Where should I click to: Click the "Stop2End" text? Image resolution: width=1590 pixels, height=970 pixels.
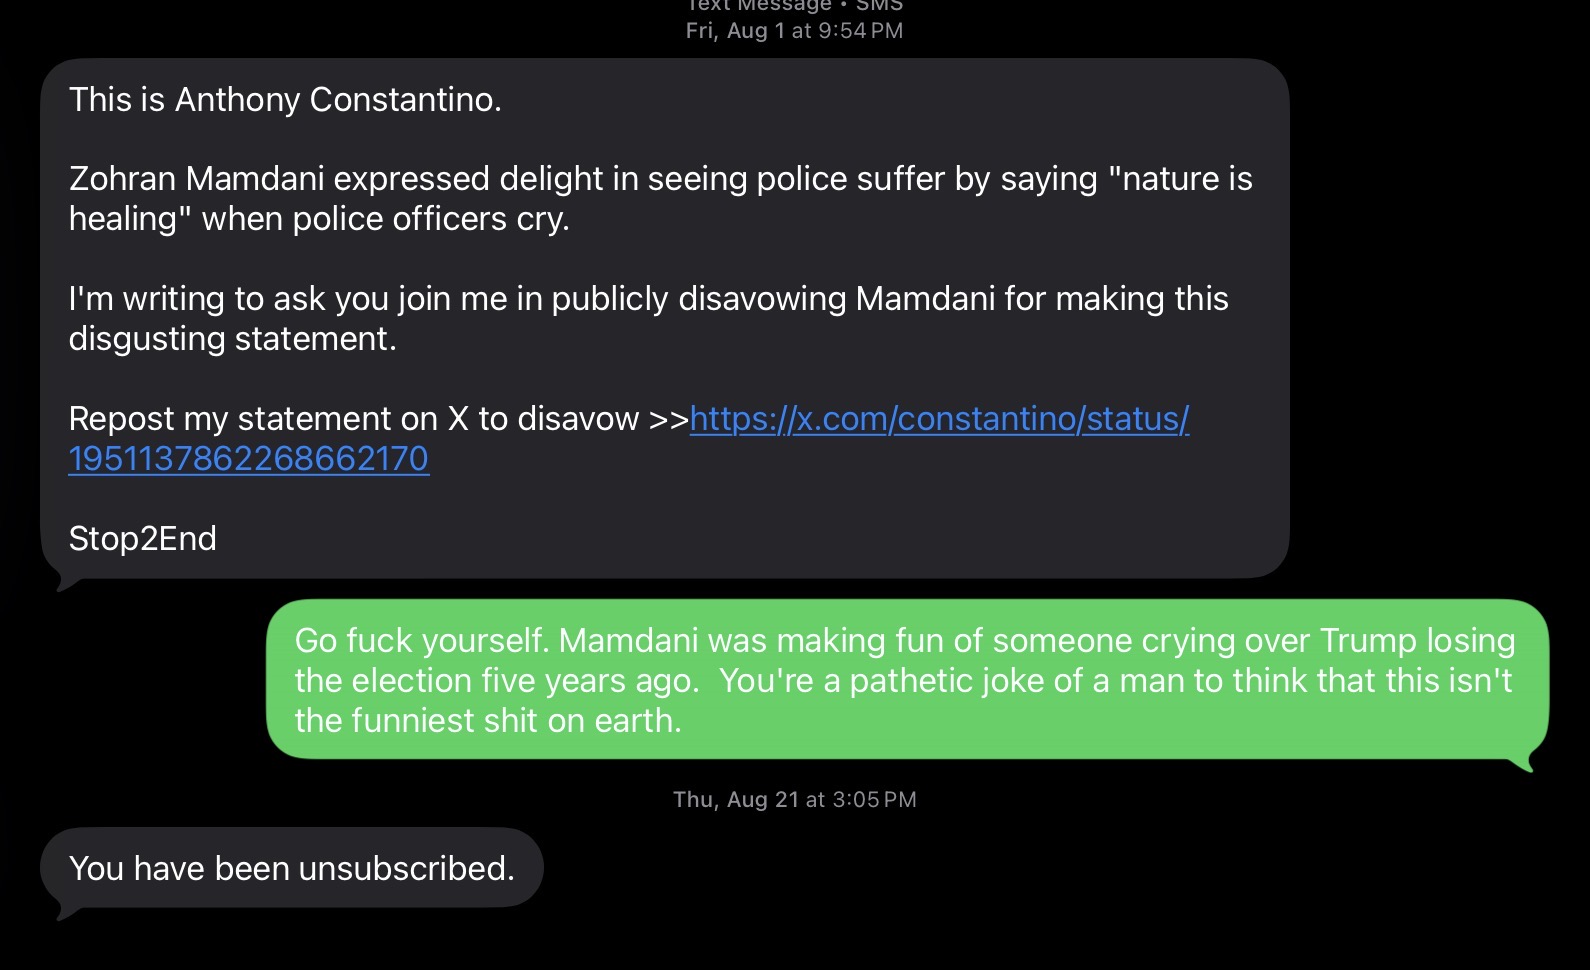(142, 539)
